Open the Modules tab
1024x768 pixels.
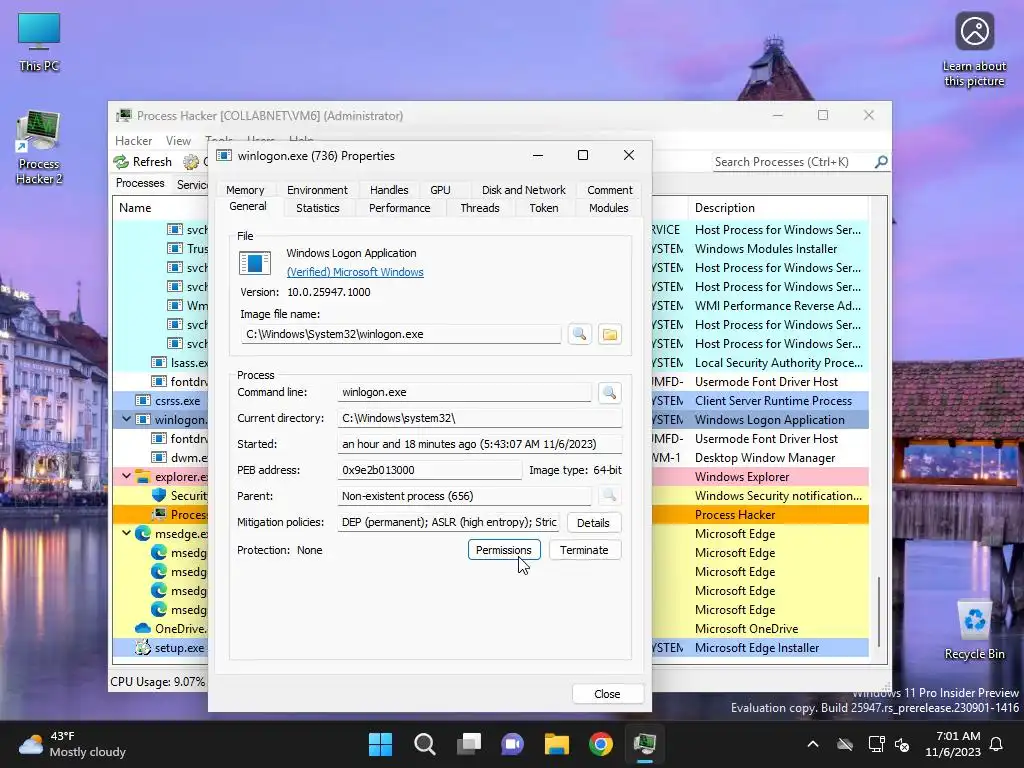click(609, 208)
